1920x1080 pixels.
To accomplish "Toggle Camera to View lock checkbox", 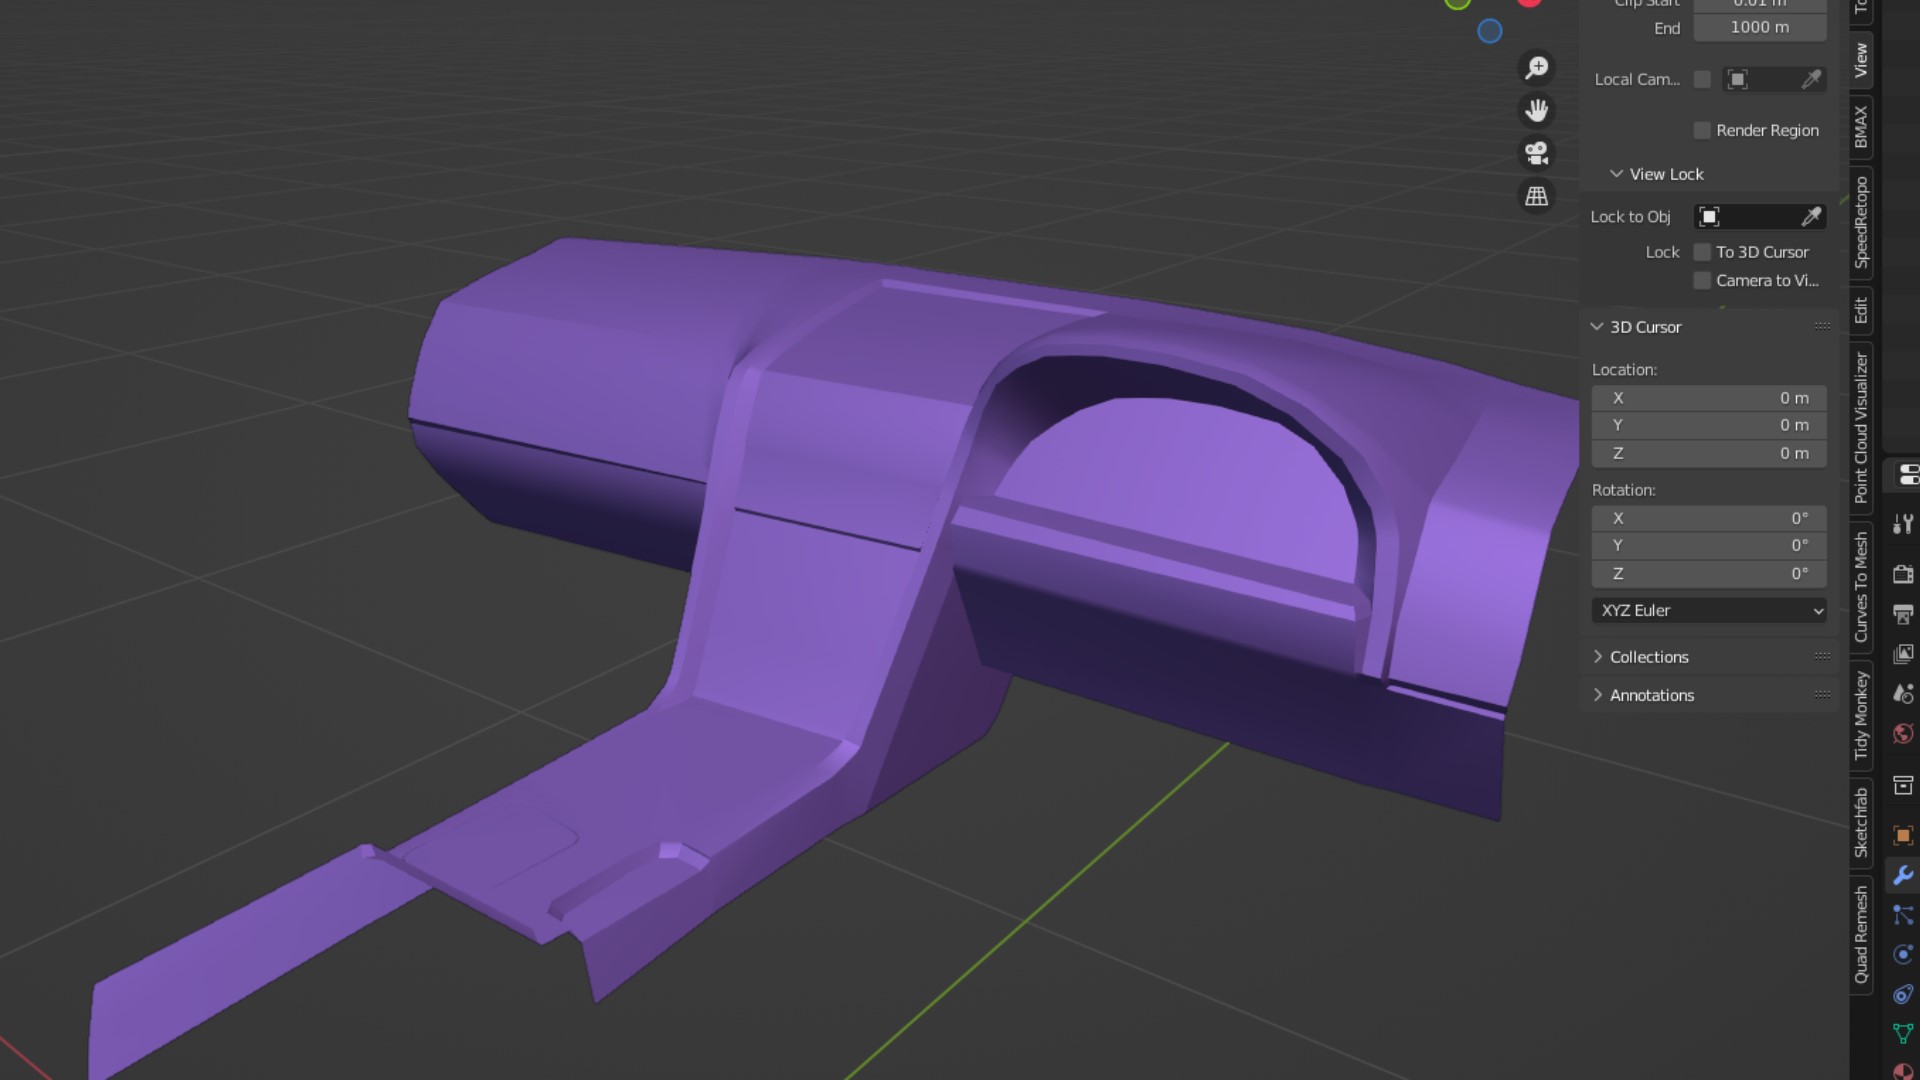I will 1701,281.
